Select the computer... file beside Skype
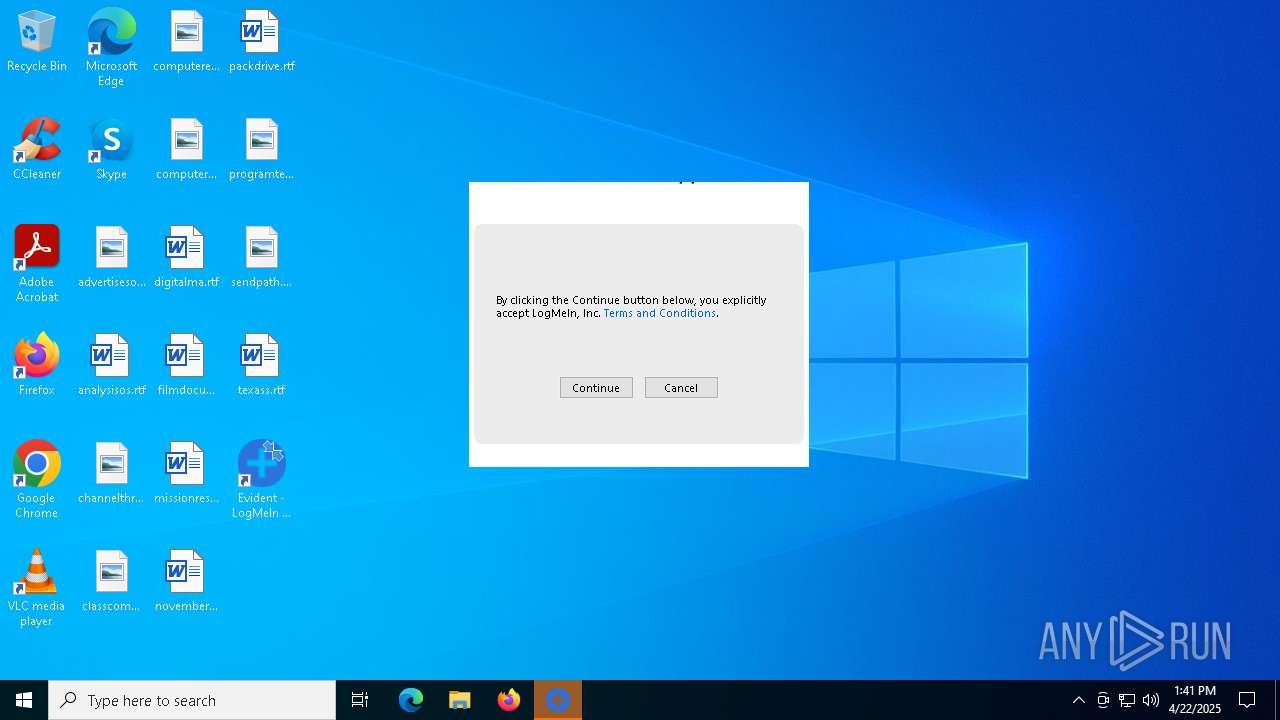 click(x=186, y=150)
